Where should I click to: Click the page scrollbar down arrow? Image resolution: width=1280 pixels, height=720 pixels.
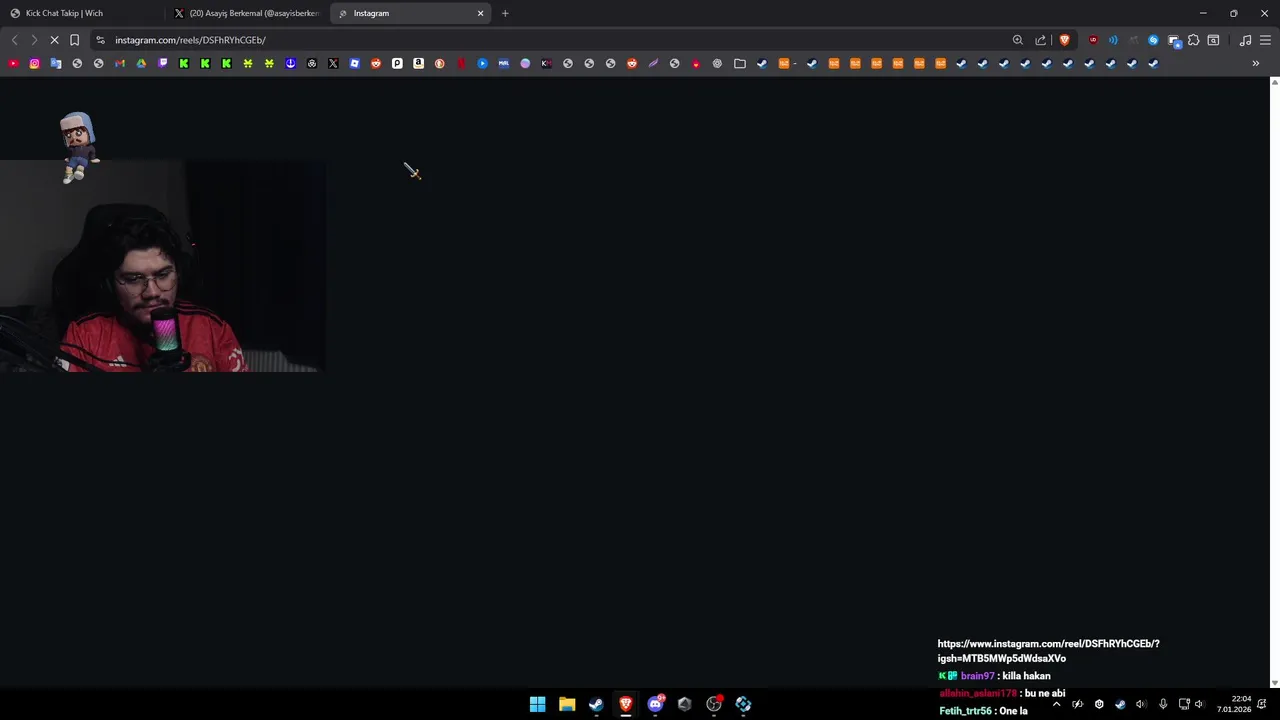point(1274,683)
